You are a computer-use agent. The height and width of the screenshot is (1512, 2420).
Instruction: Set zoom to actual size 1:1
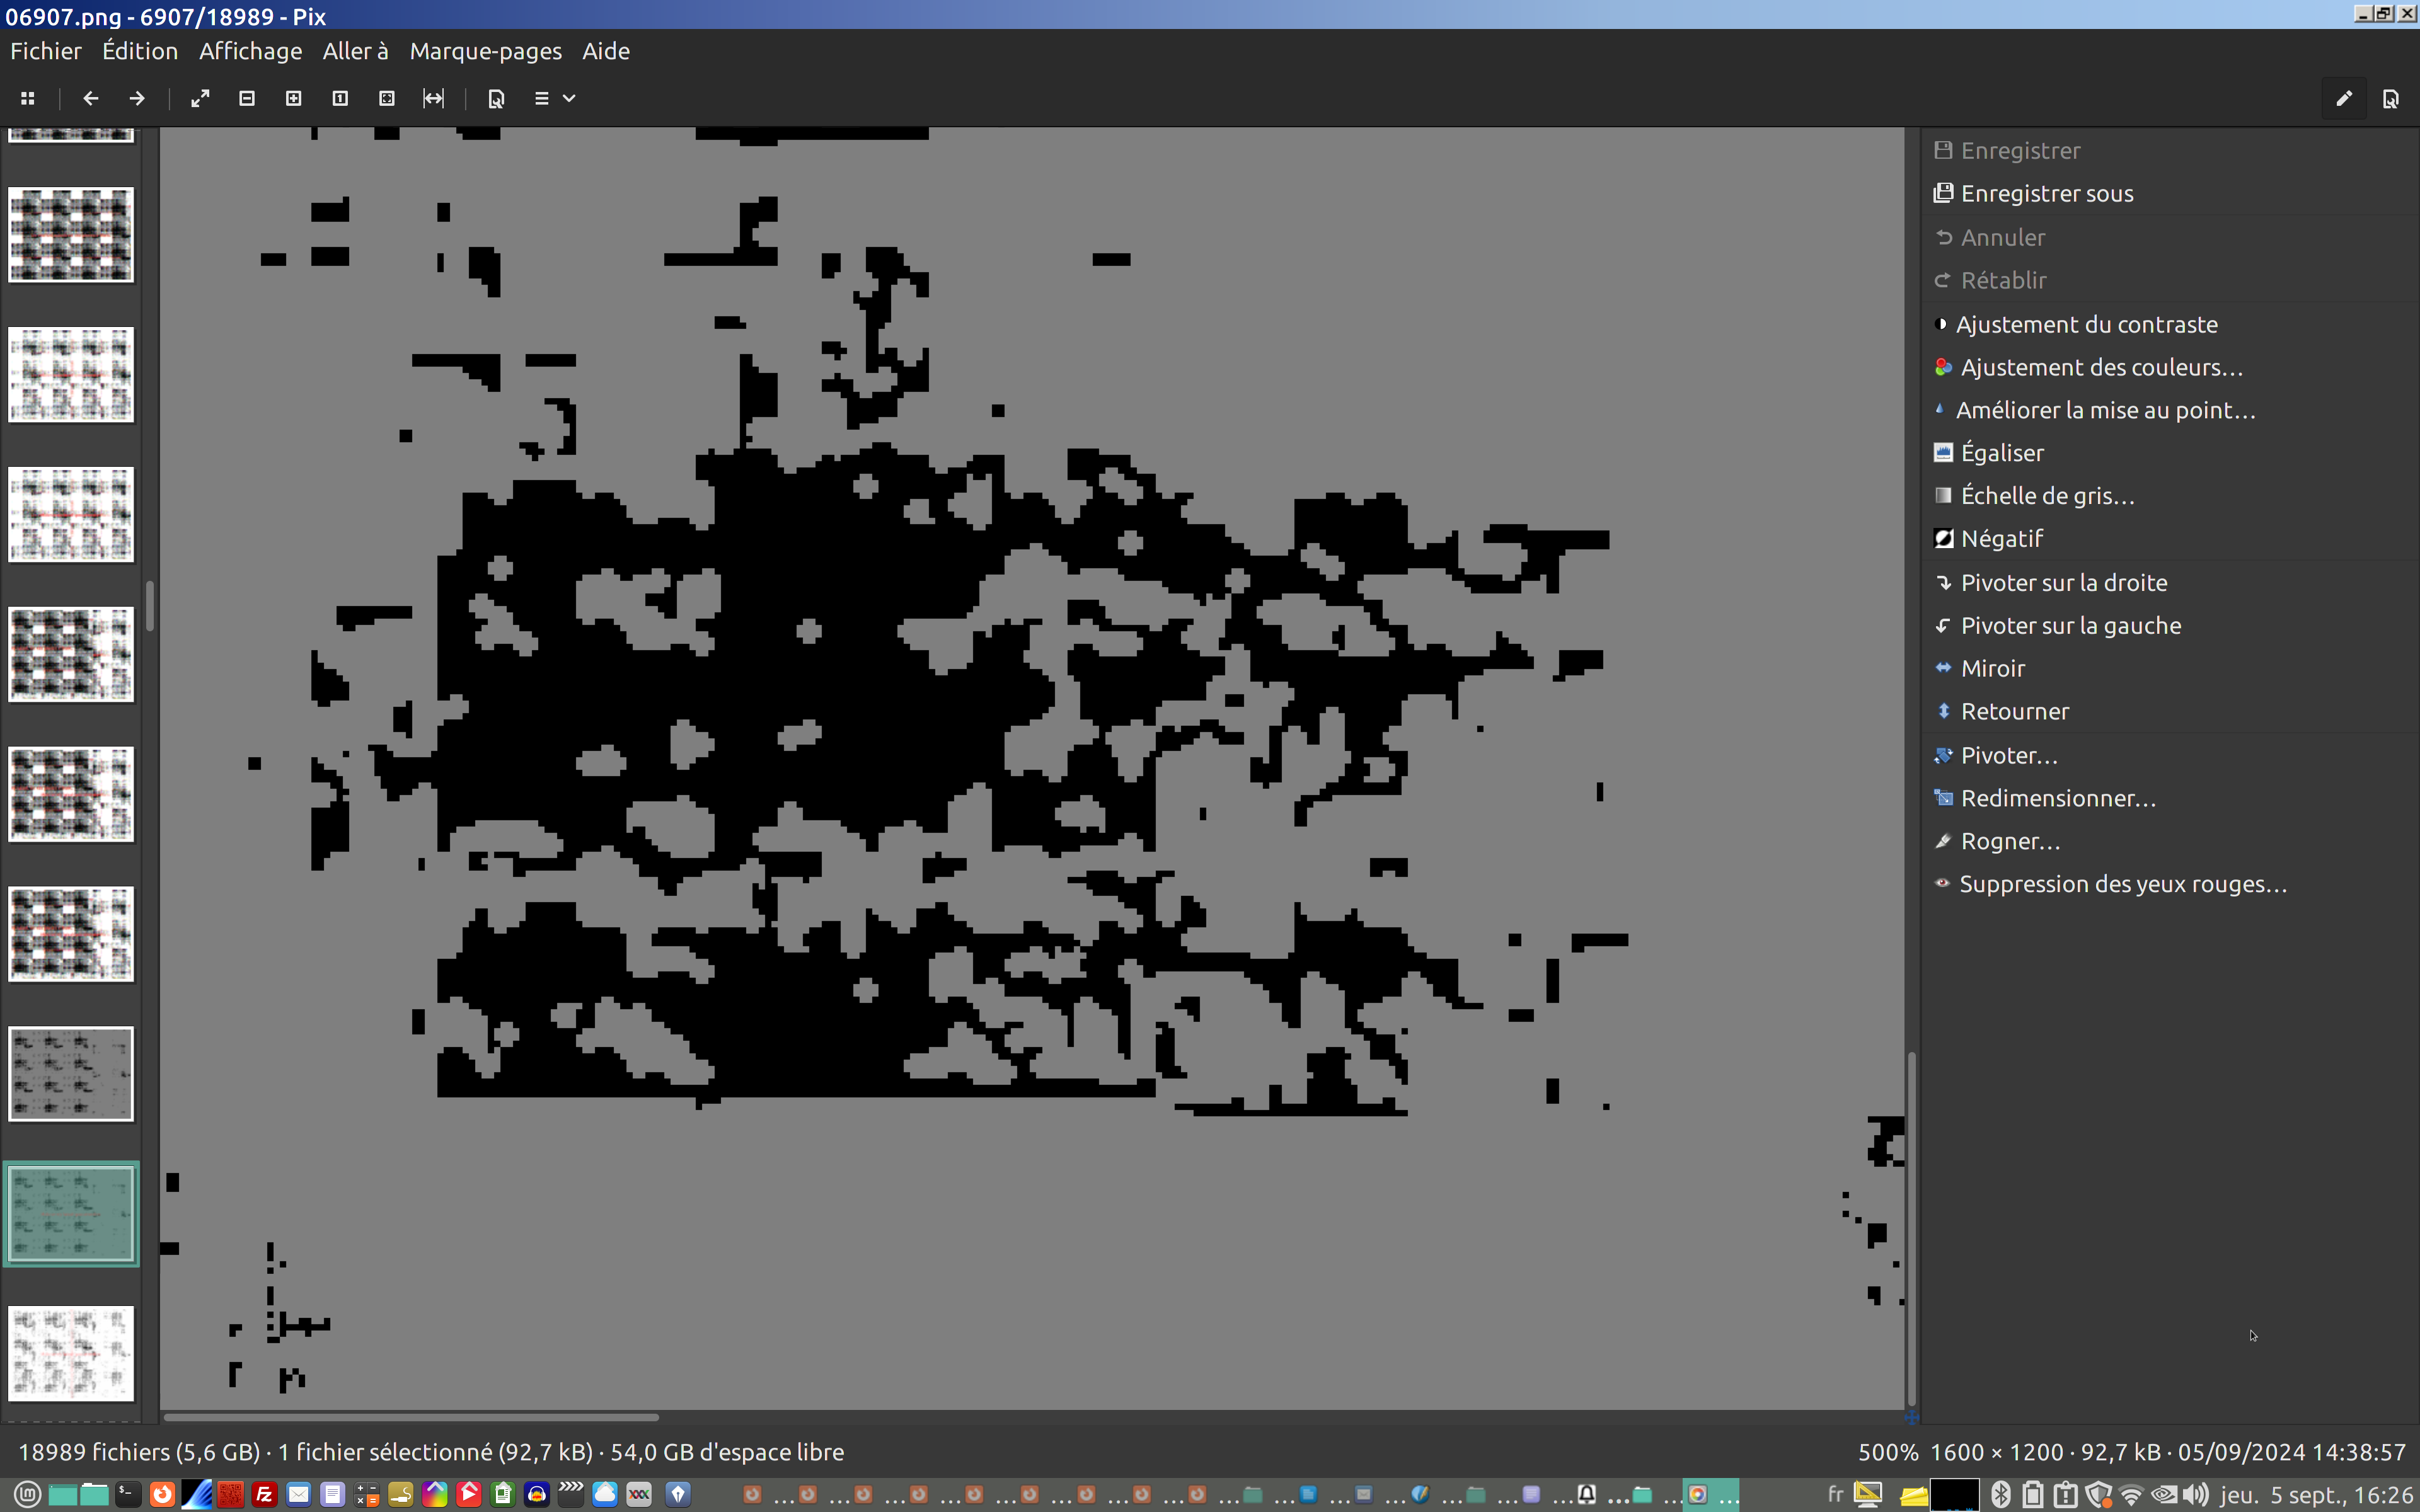tap(340, 98)
